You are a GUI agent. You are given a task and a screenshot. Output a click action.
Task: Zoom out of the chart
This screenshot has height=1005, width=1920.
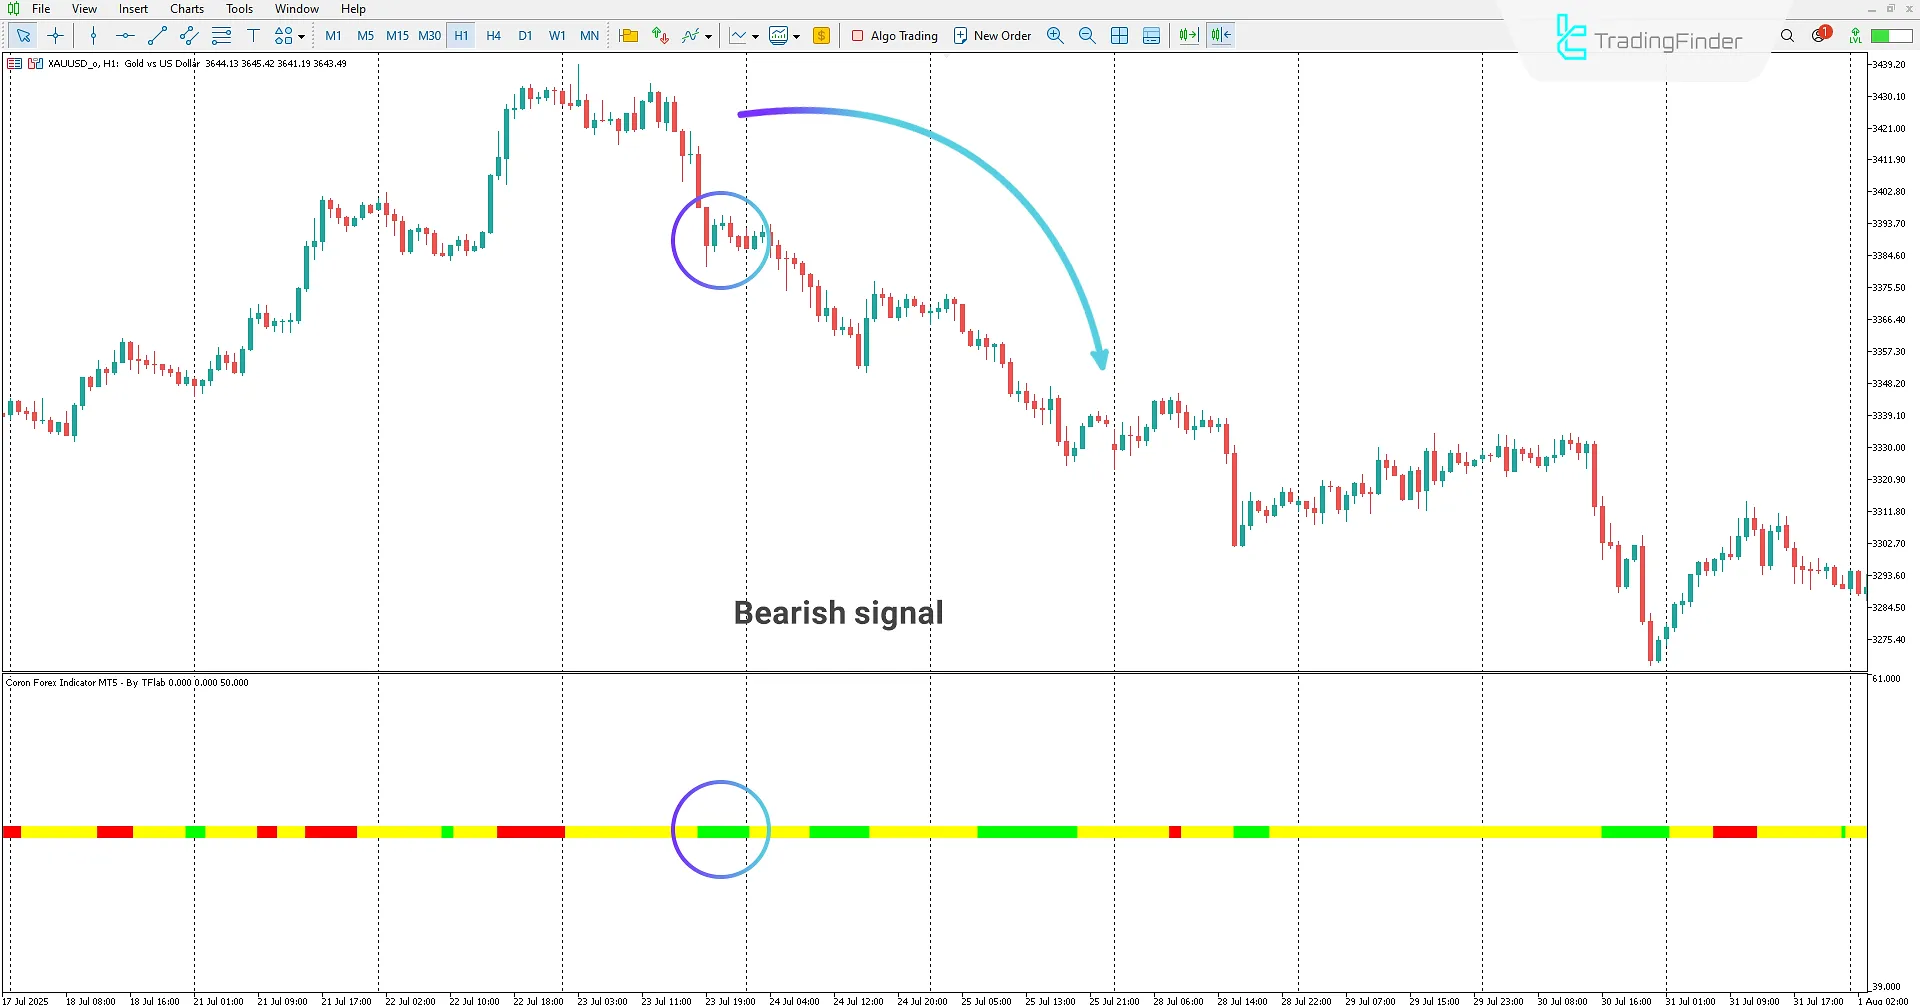click(1087, 35)
